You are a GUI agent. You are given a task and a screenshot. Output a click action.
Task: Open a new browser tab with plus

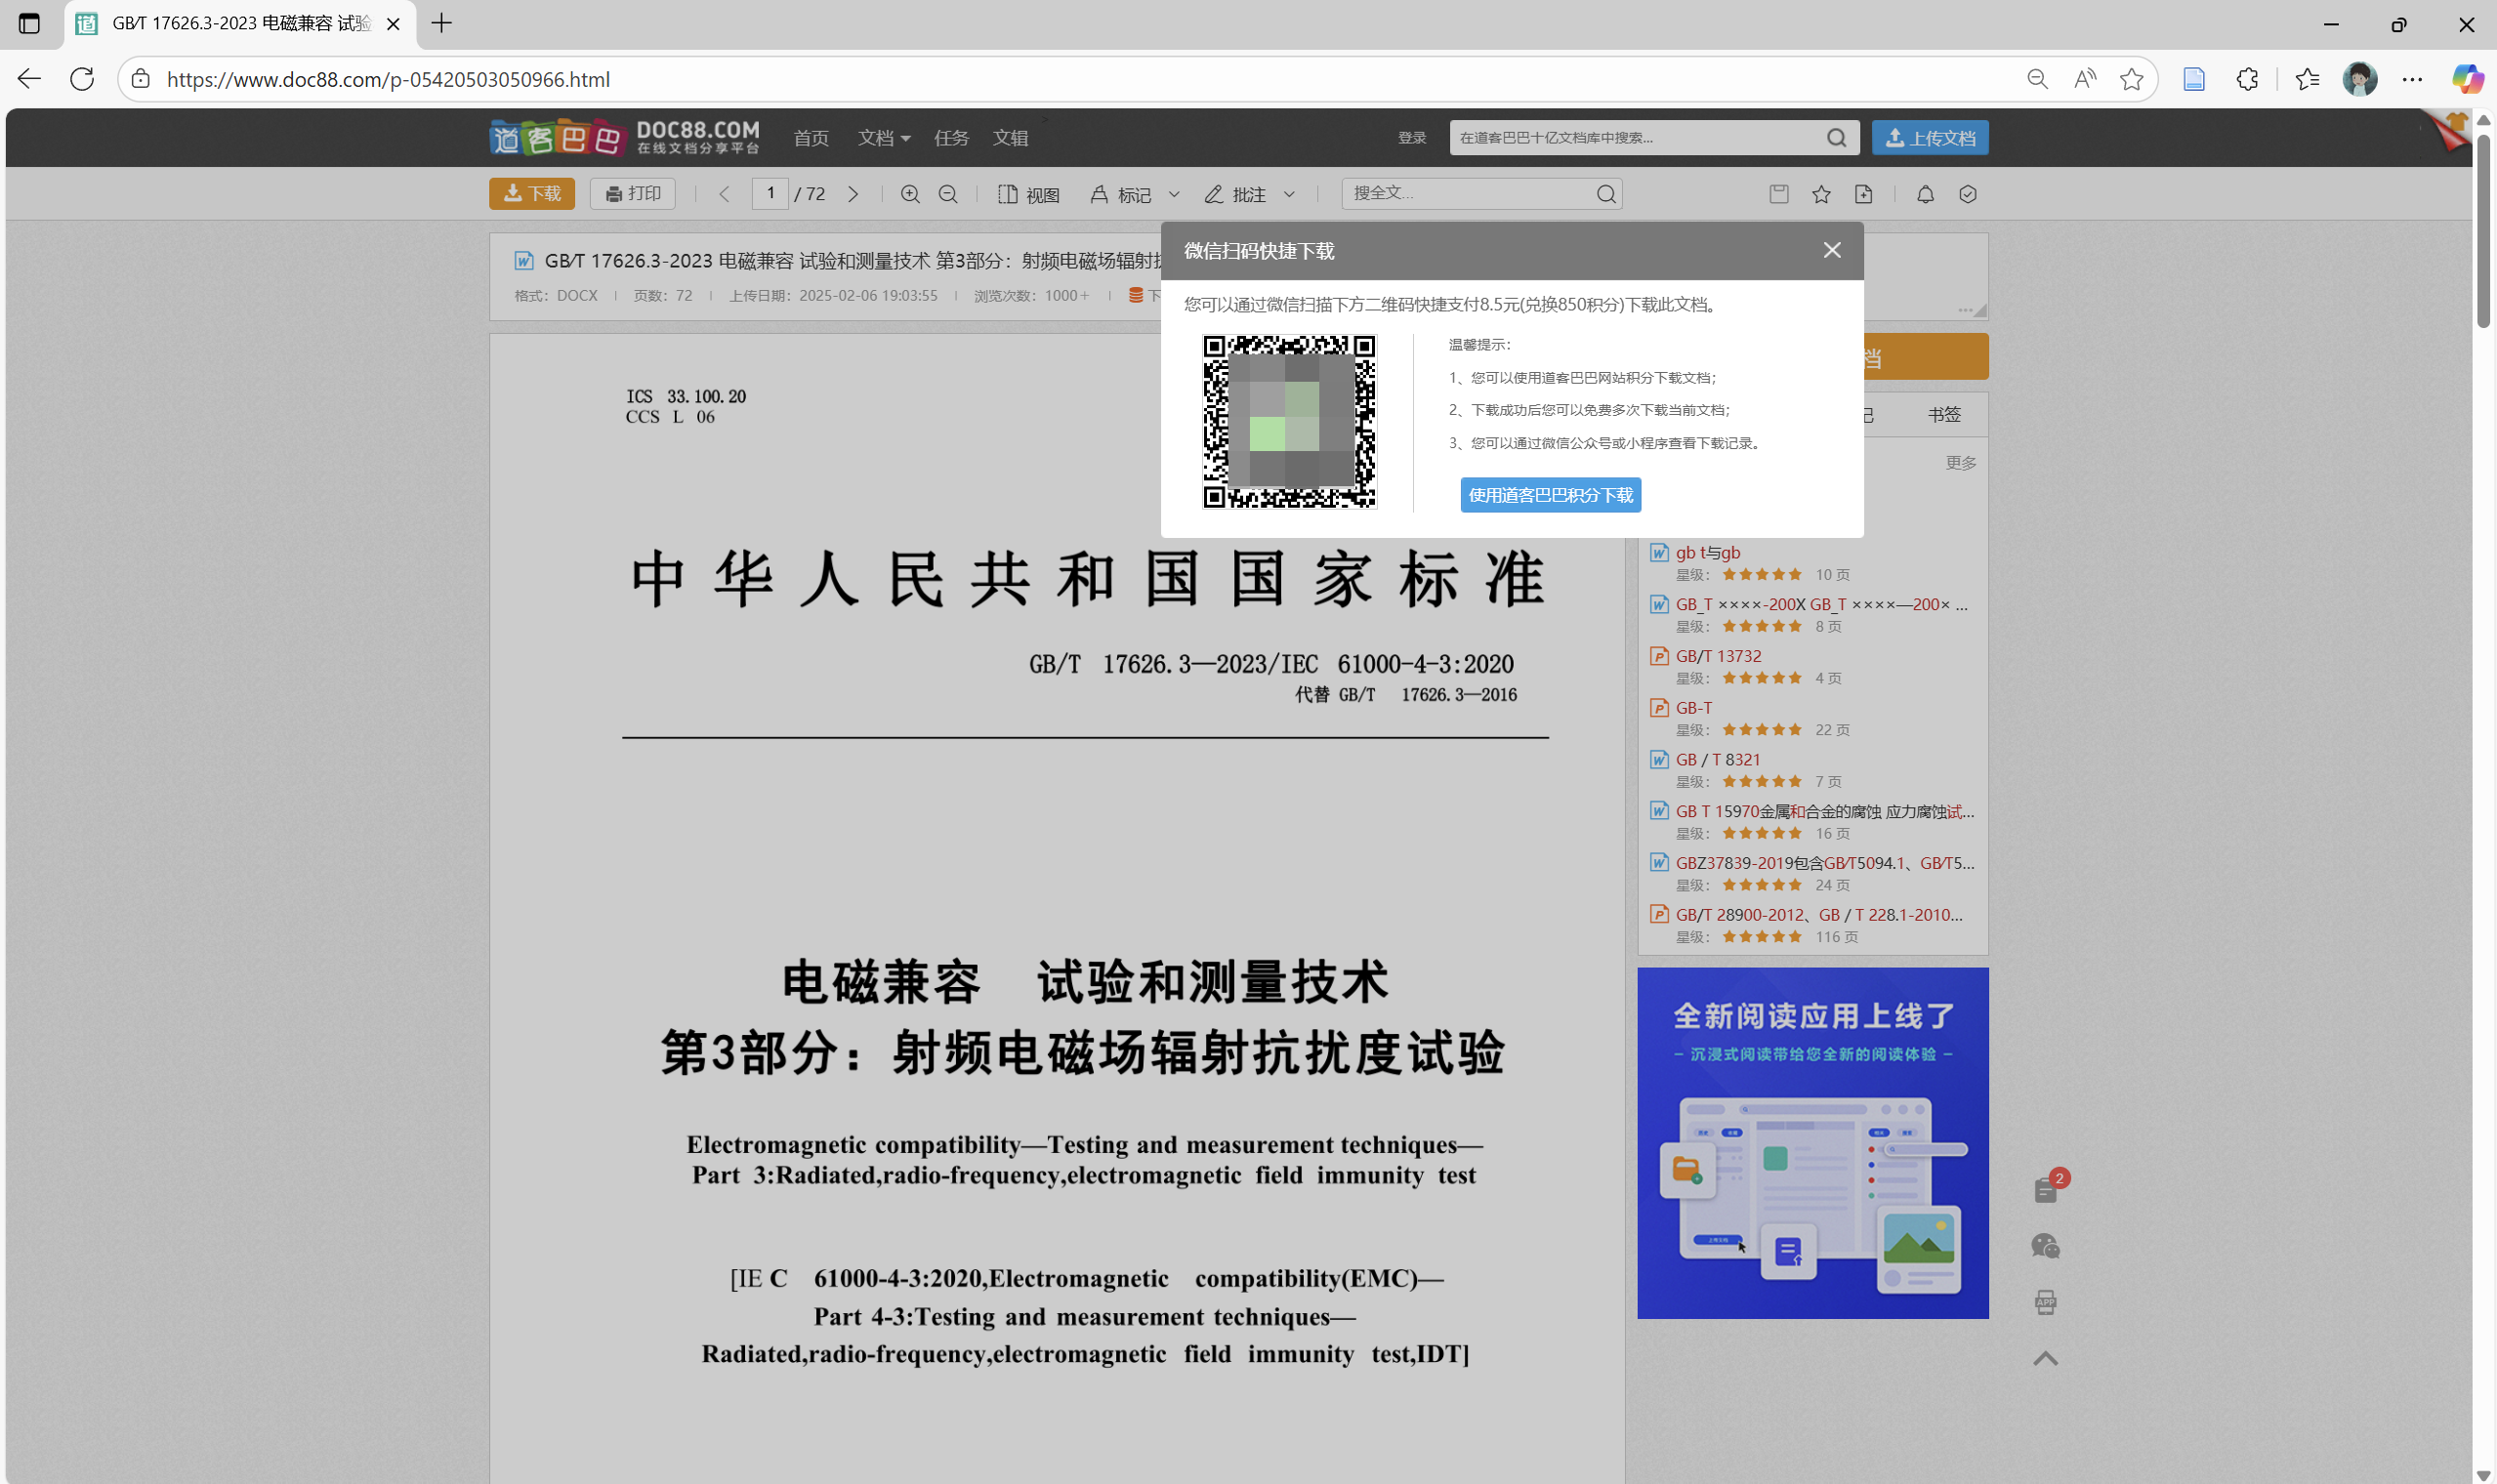pyautogui.click(x=441, y=23)
